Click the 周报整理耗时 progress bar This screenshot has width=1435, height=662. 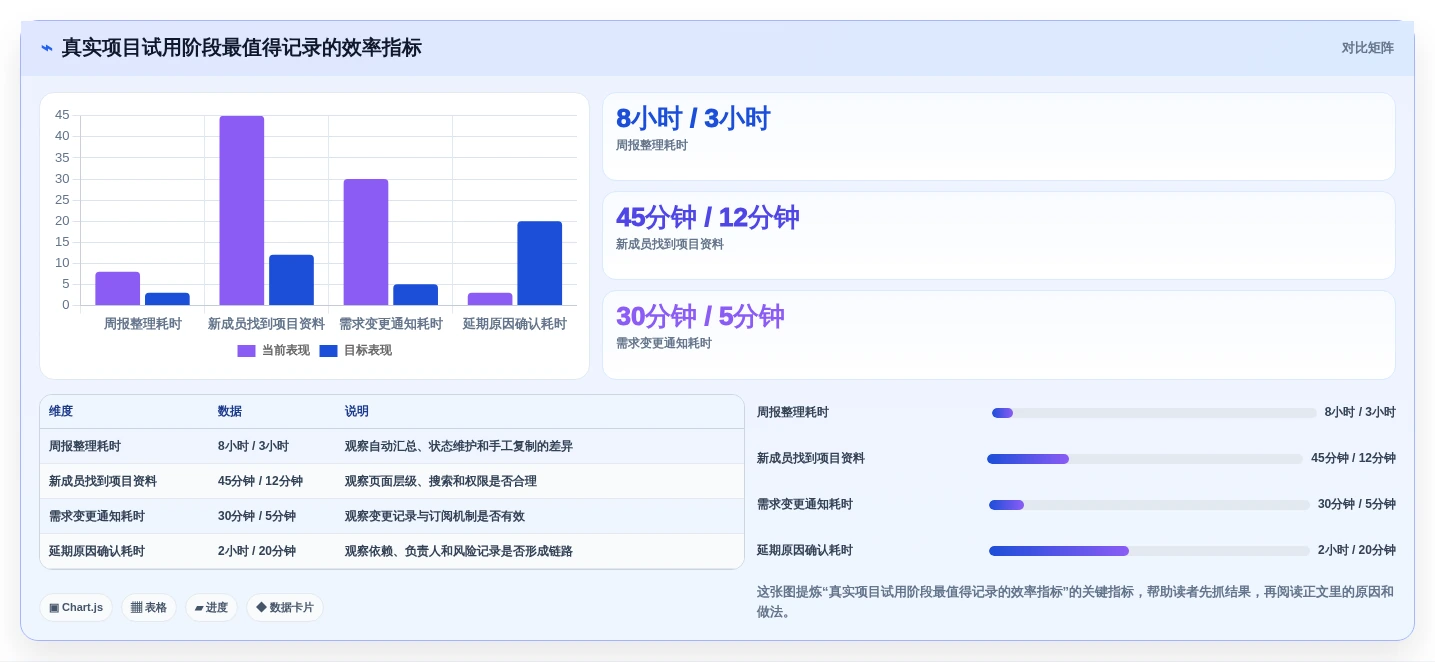tap(1154, 413)
